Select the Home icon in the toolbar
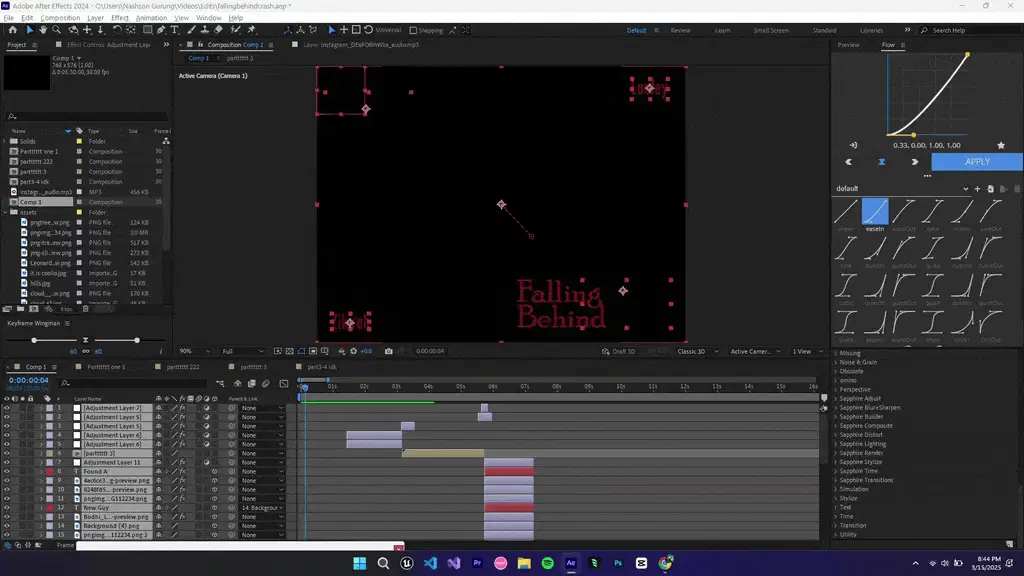 pyautogui.click(x=12, y=30)
